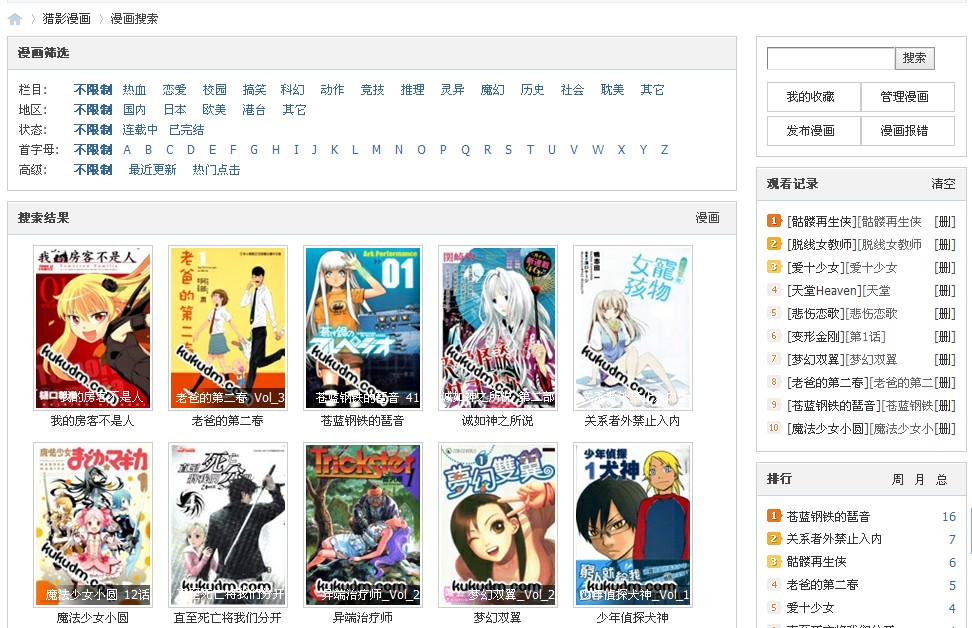972x628 pixels.
Task: Filter status by 连载中
Action: (x=140, y=130)
